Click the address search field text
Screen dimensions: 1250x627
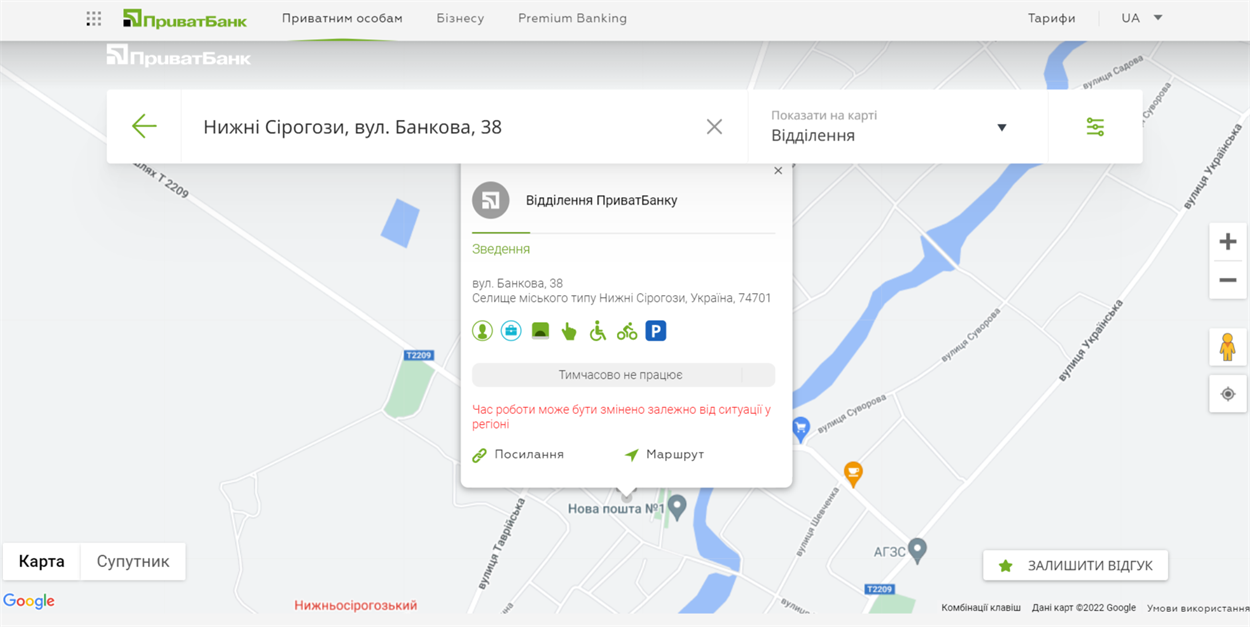pos(352,127)
